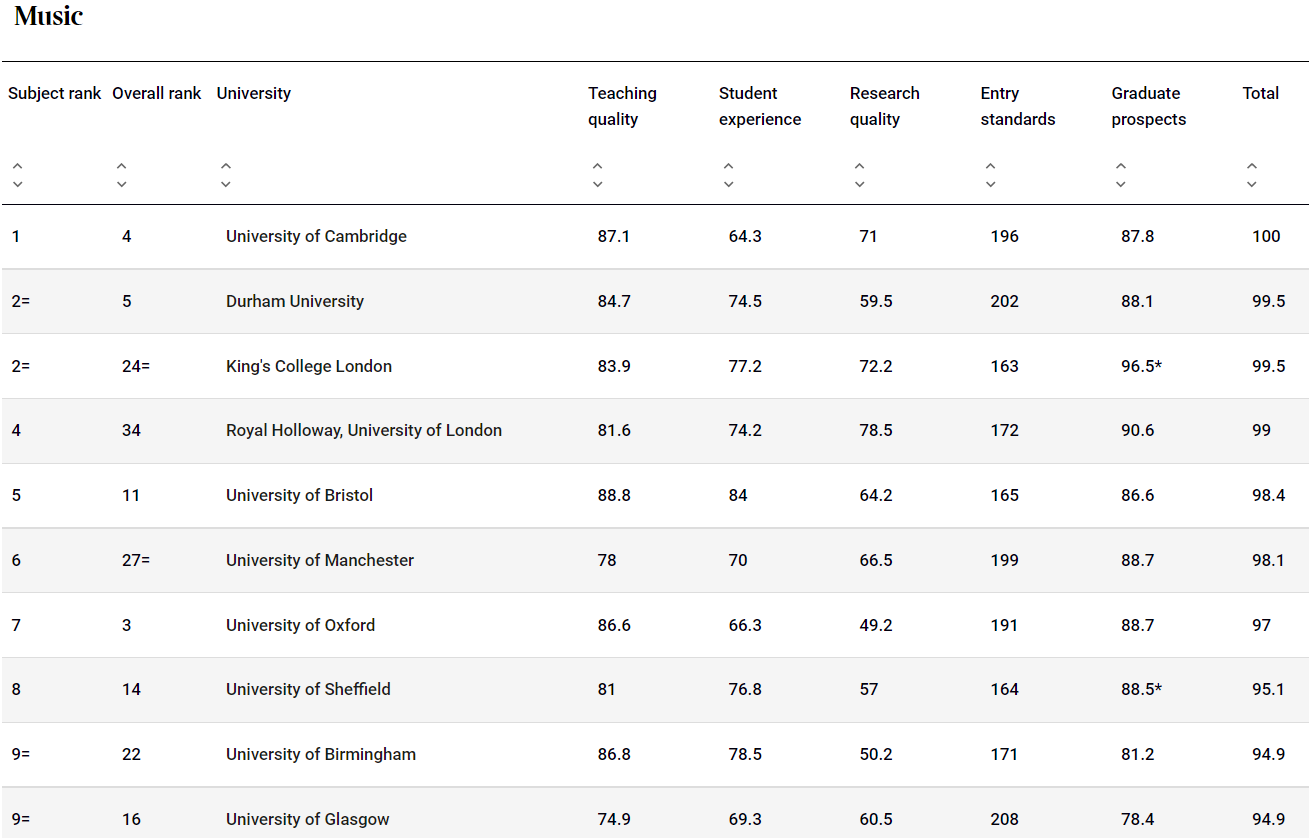Sort University column descending arrow
Screen dimensions: 1309x838
point(226,184)
